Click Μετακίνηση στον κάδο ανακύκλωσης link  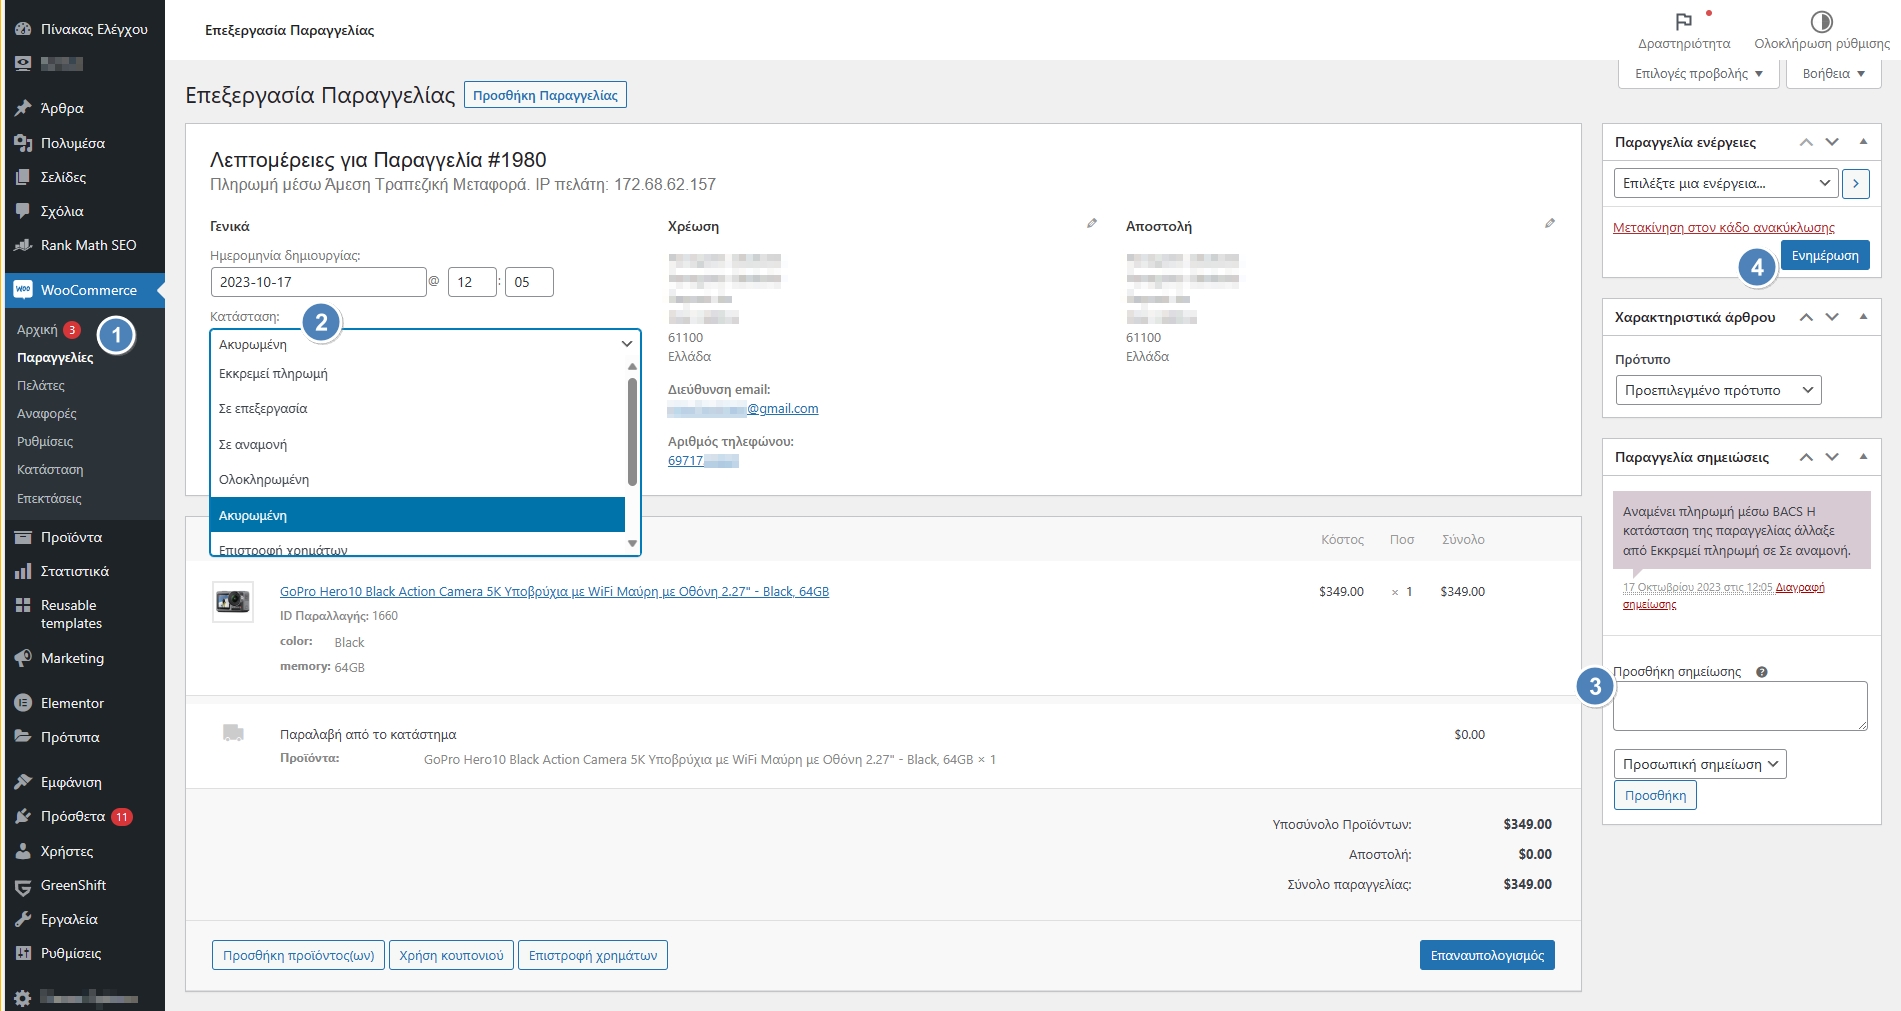(x=1723, y=228)
